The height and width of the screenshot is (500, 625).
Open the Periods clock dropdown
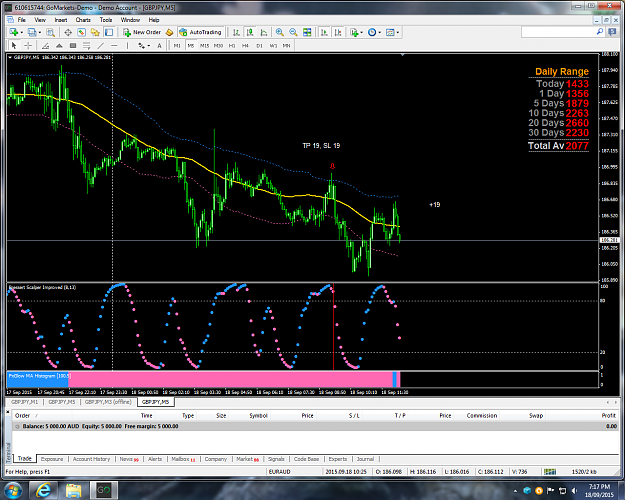[x=374, y=32]
